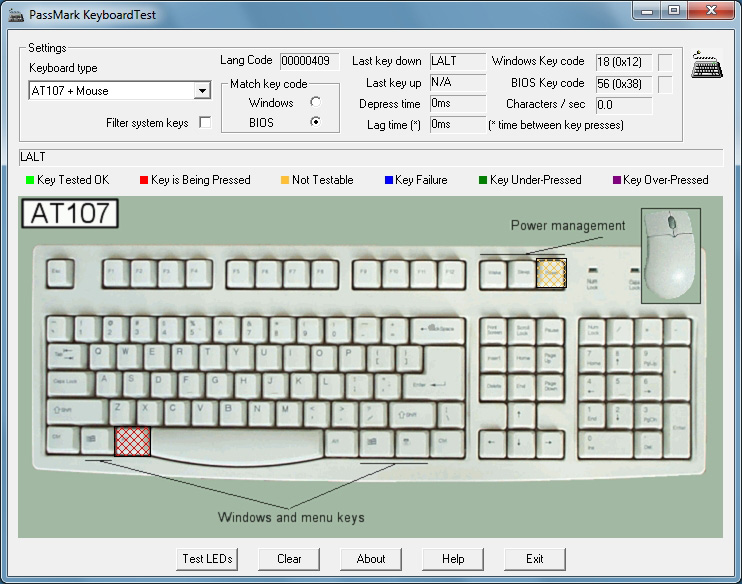Click the F1 key on the keyboard image
Viewport: 742px width, 584px height.
pyautogui.click(x=116, y=274)
